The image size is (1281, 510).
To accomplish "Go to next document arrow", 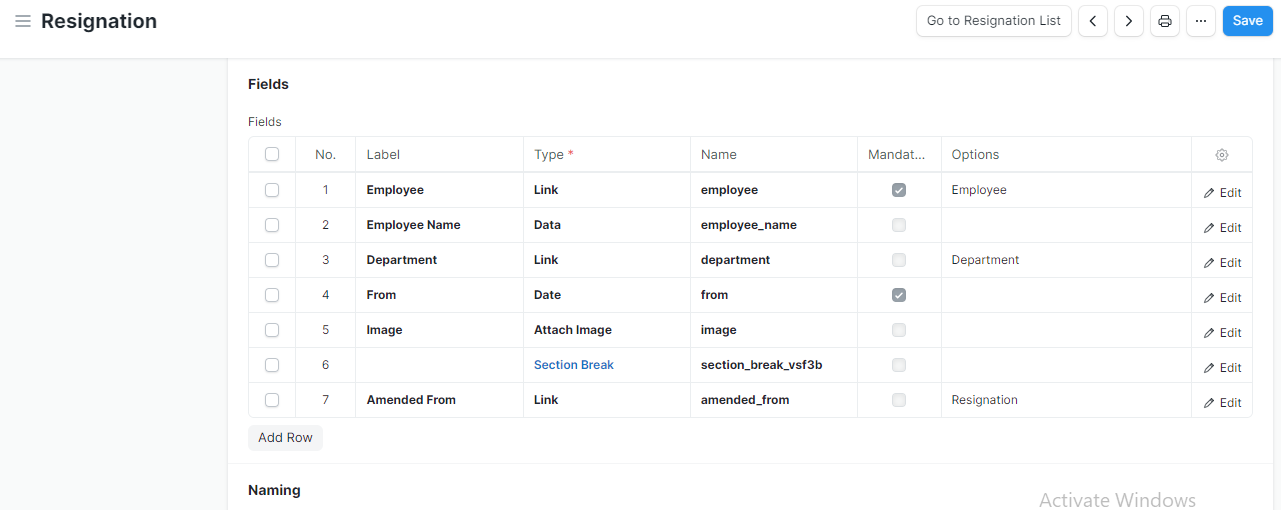I will 1128,21.
